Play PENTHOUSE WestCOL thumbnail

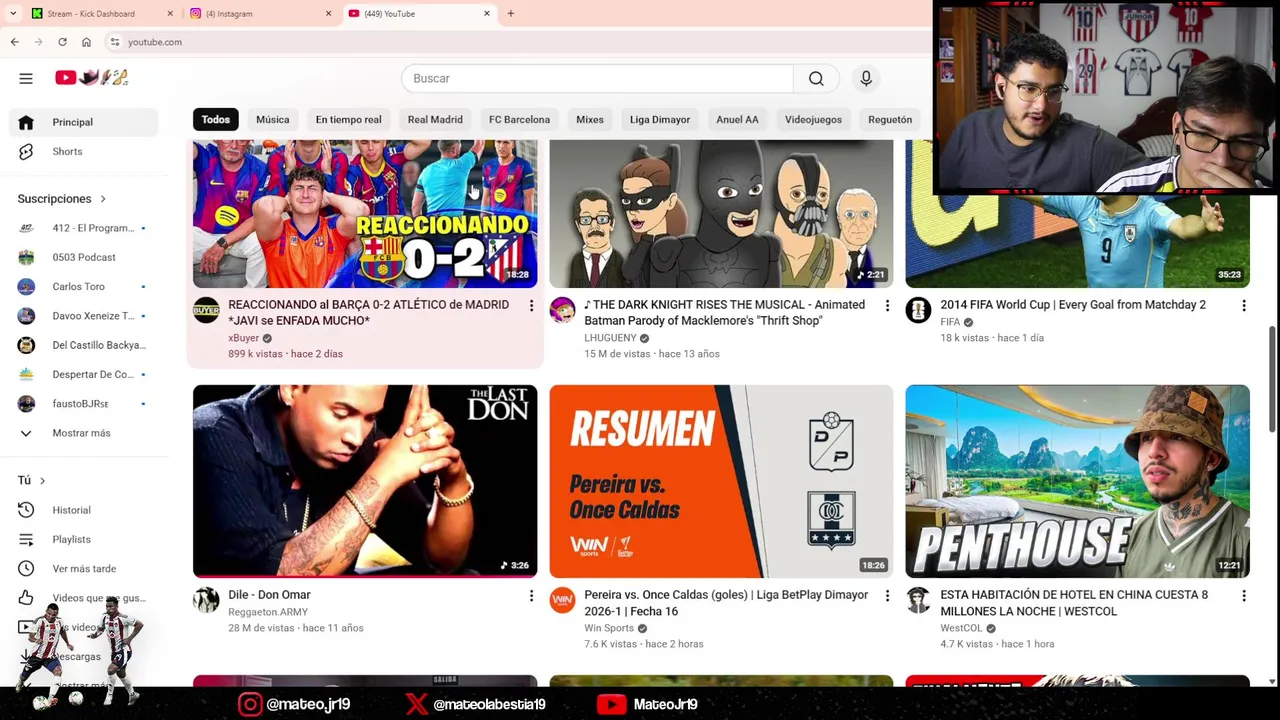pyautogui.click(x=1077, y=481)
